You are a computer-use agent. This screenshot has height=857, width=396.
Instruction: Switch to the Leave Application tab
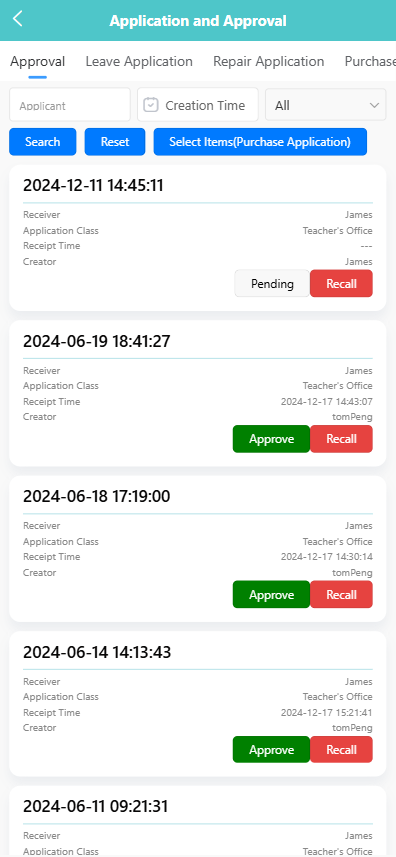(139, 61)
